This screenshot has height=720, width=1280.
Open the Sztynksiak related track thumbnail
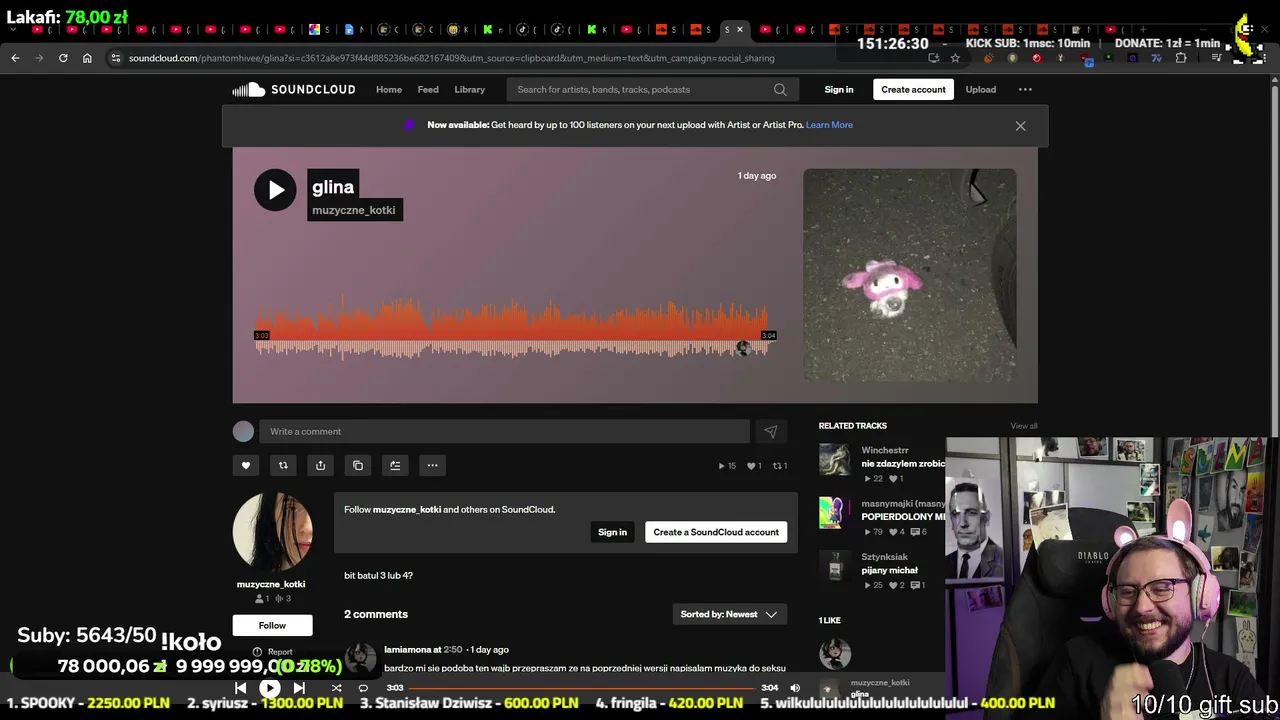pyautogui.click(x=834, y=565)
